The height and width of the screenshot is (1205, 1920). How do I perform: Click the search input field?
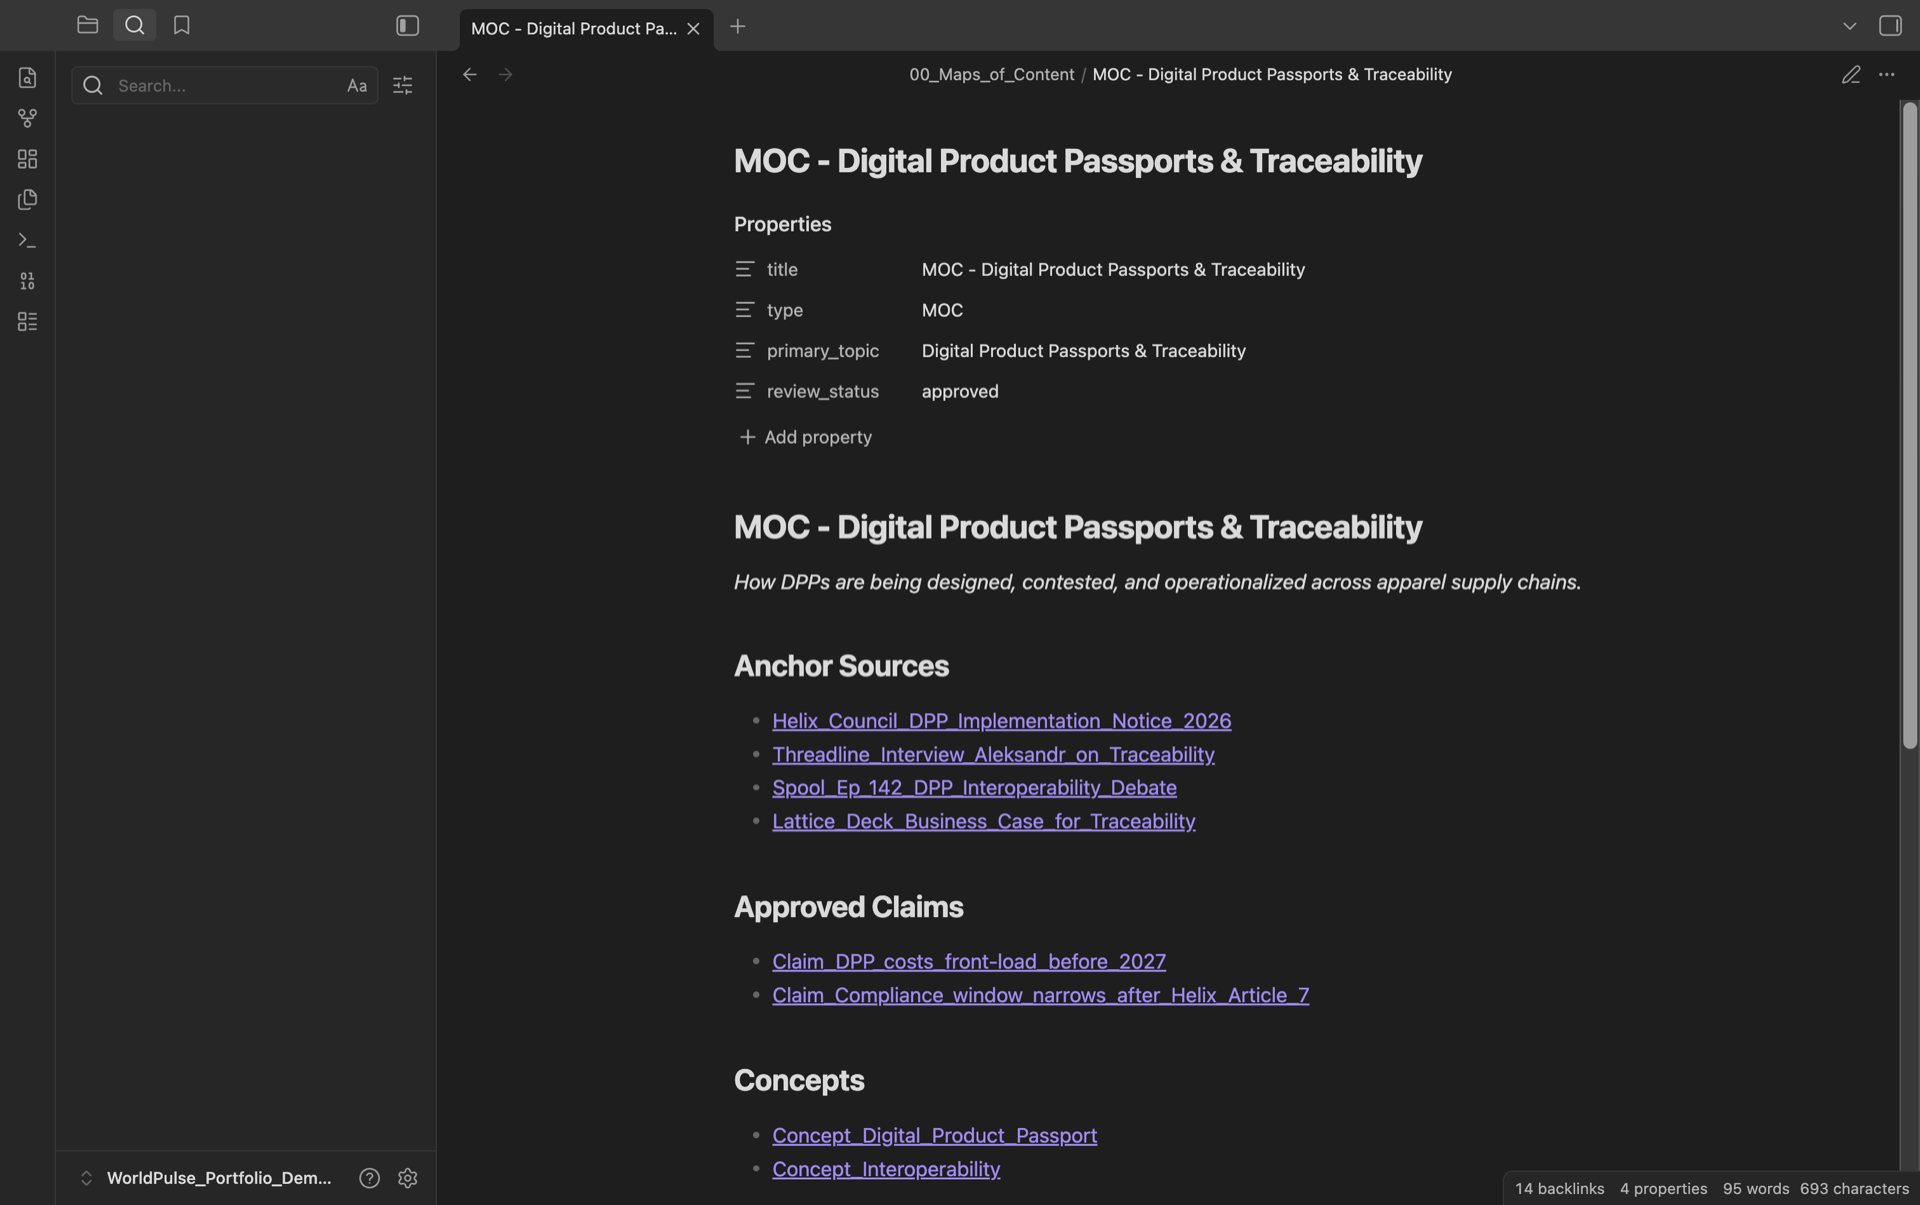225,85
